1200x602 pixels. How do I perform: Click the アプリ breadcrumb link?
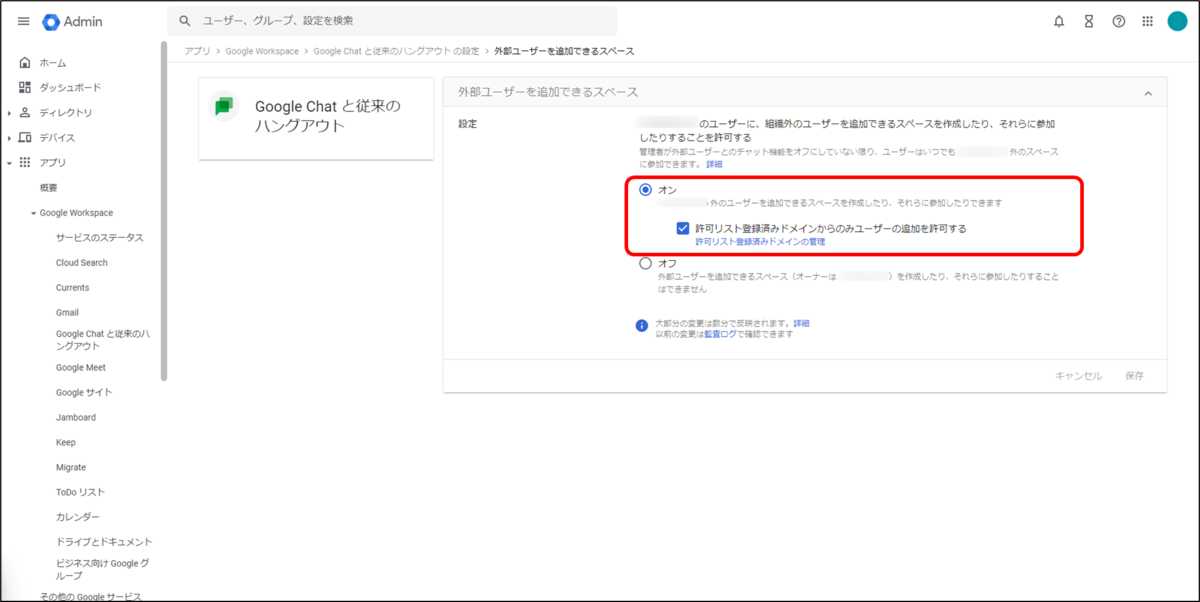[197, 51]
